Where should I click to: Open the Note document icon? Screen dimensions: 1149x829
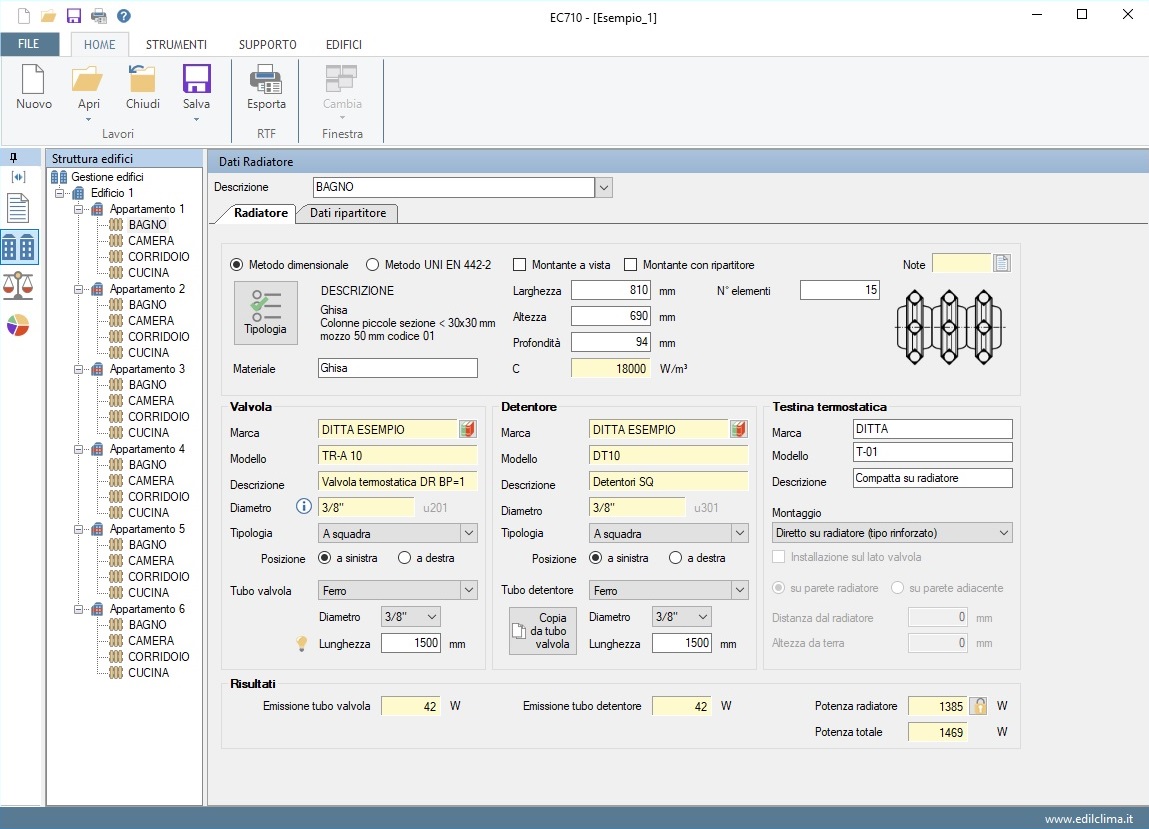tap(1002, 263)
